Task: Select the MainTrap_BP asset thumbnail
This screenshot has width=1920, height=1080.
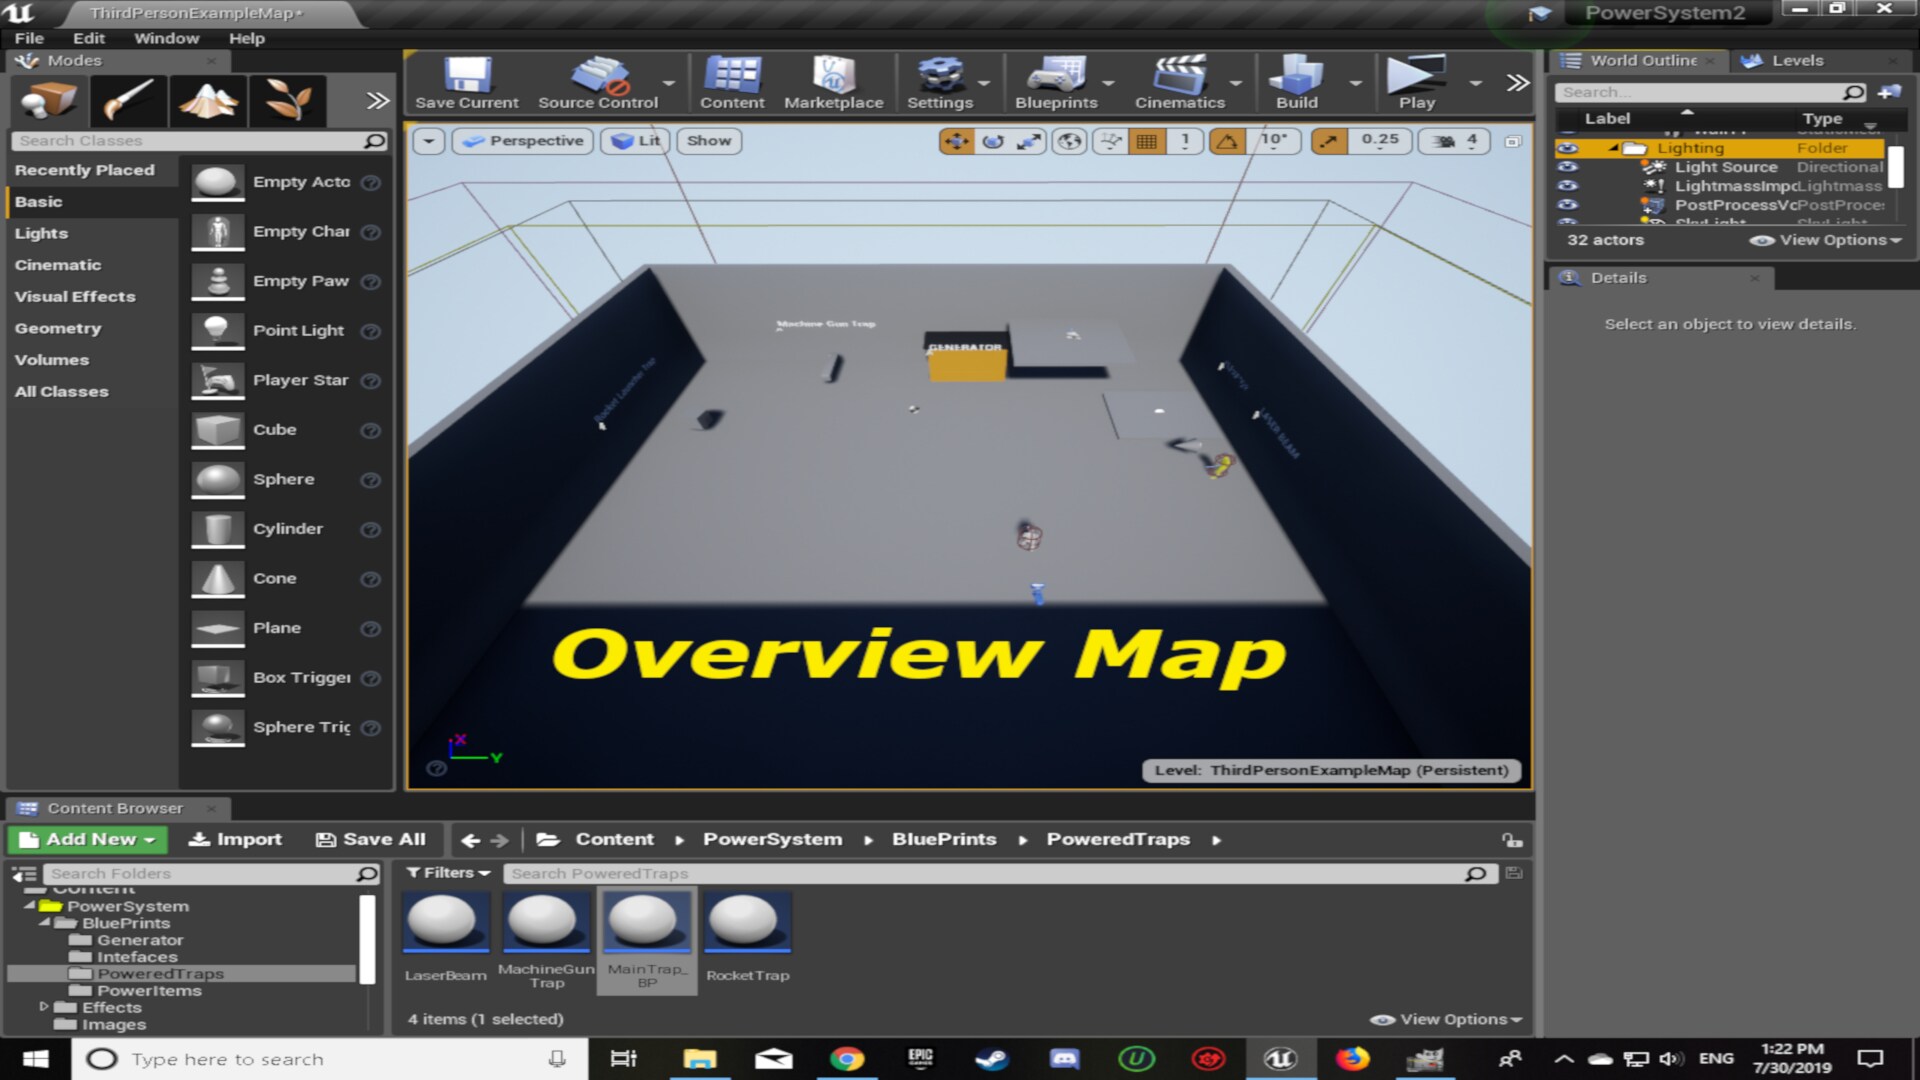Action: 647,922
